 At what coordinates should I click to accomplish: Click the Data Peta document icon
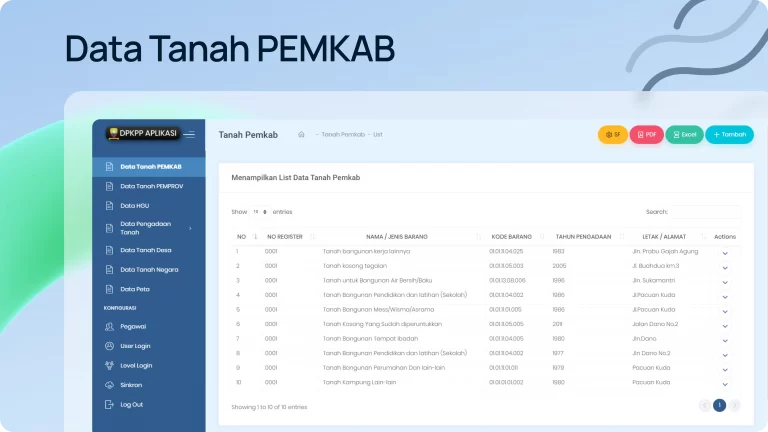click(109, 289)
